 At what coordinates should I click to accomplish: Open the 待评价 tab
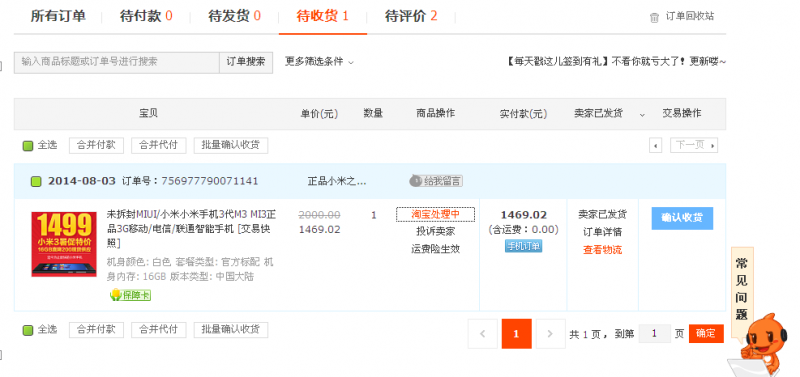pyautogui.click(x=411, y=16)
